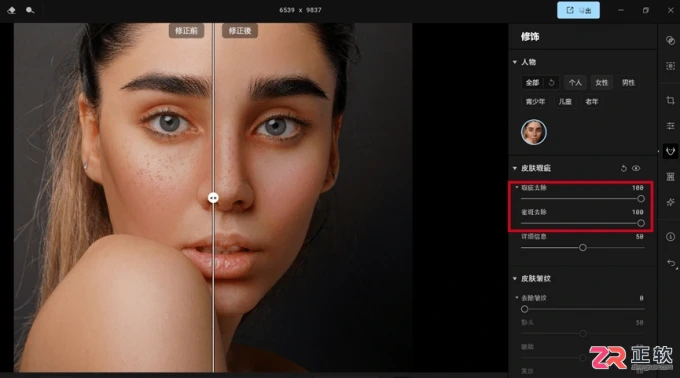Click the before/after split divider handle
The width and height of the screenshot is (680, 378).
tap(213, 198)
